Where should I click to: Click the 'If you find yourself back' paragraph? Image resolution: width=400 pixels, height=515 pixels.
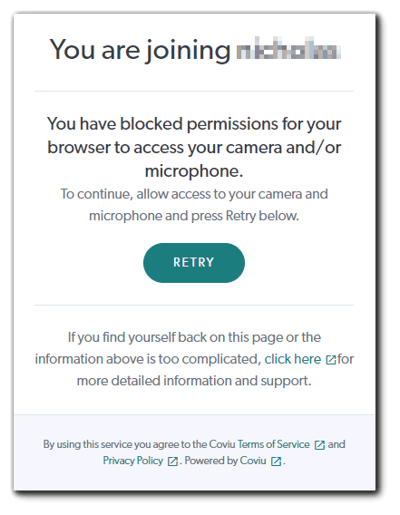point(194,359)
